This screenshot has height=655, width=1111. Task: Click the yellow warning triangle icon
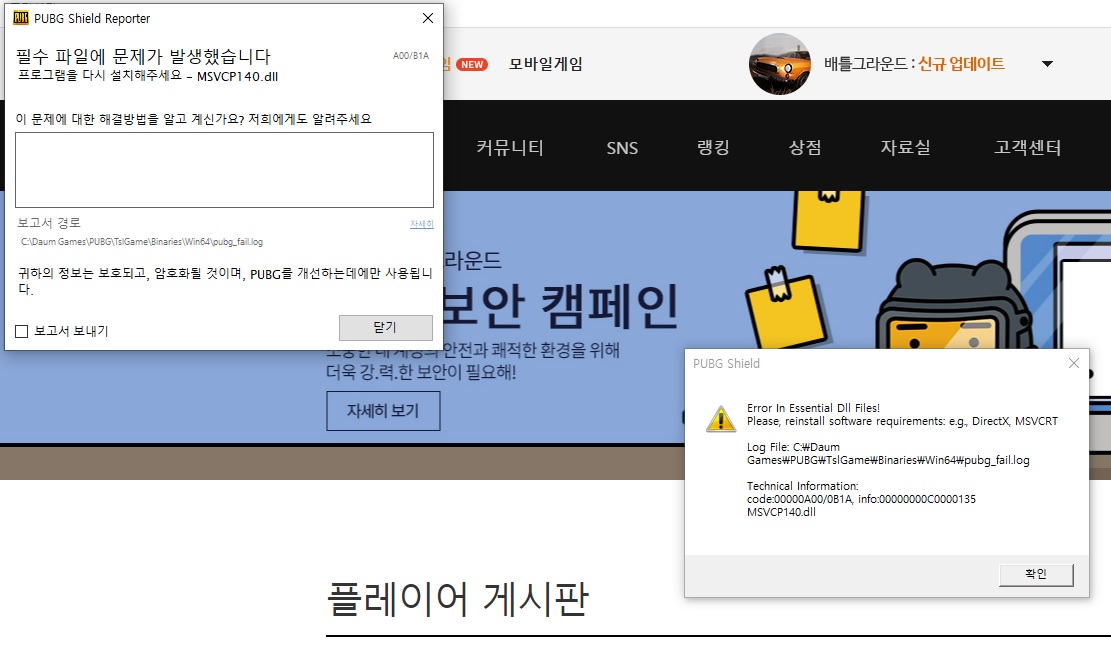(x=721, y=419)
